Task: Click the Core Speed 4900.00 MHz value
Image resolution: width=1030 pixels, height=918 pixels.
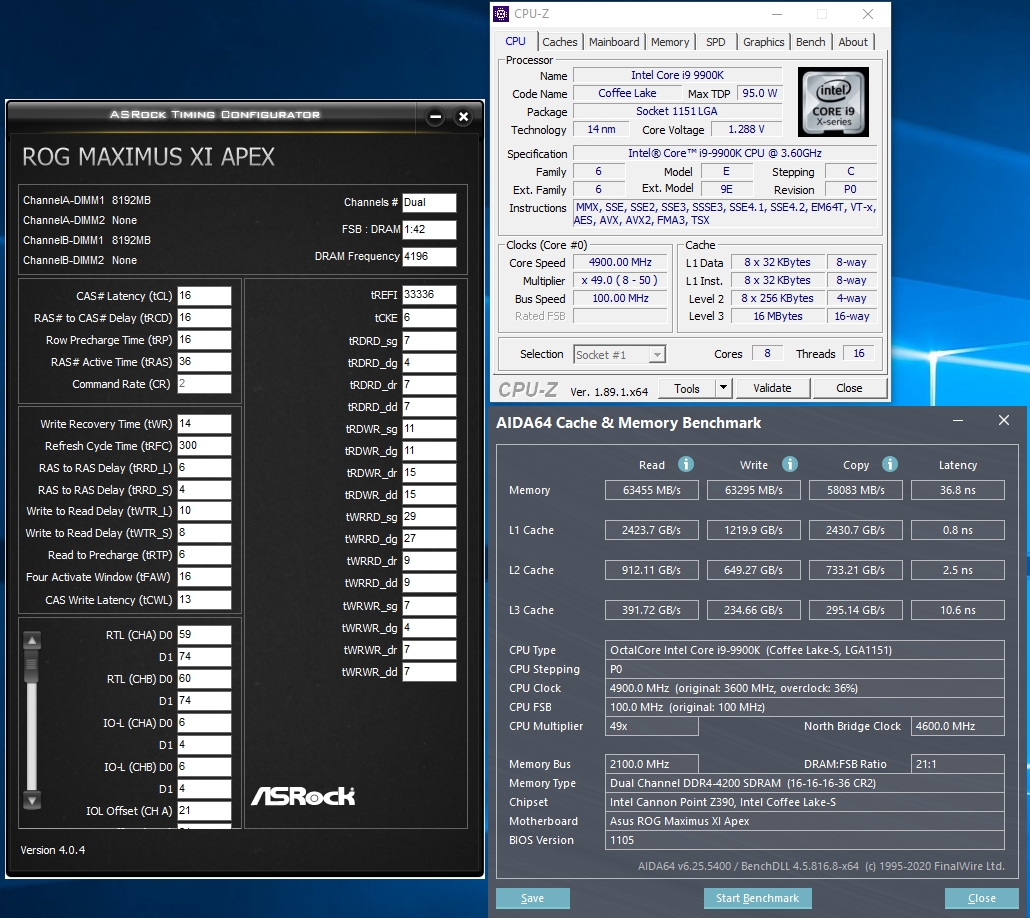Action: pos(620,262)
